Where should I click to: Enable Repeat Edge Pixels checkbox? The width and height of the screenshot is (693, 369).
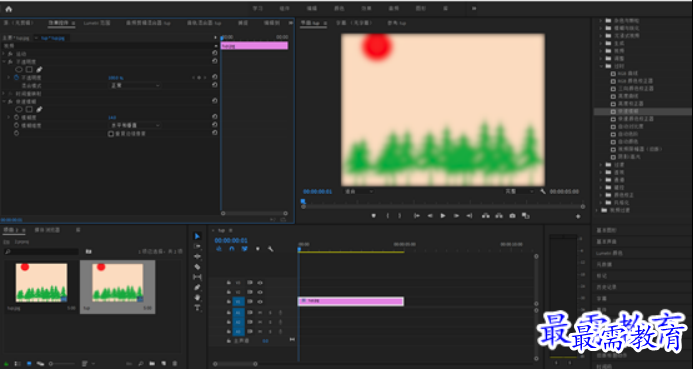click(x=111, y=133)
